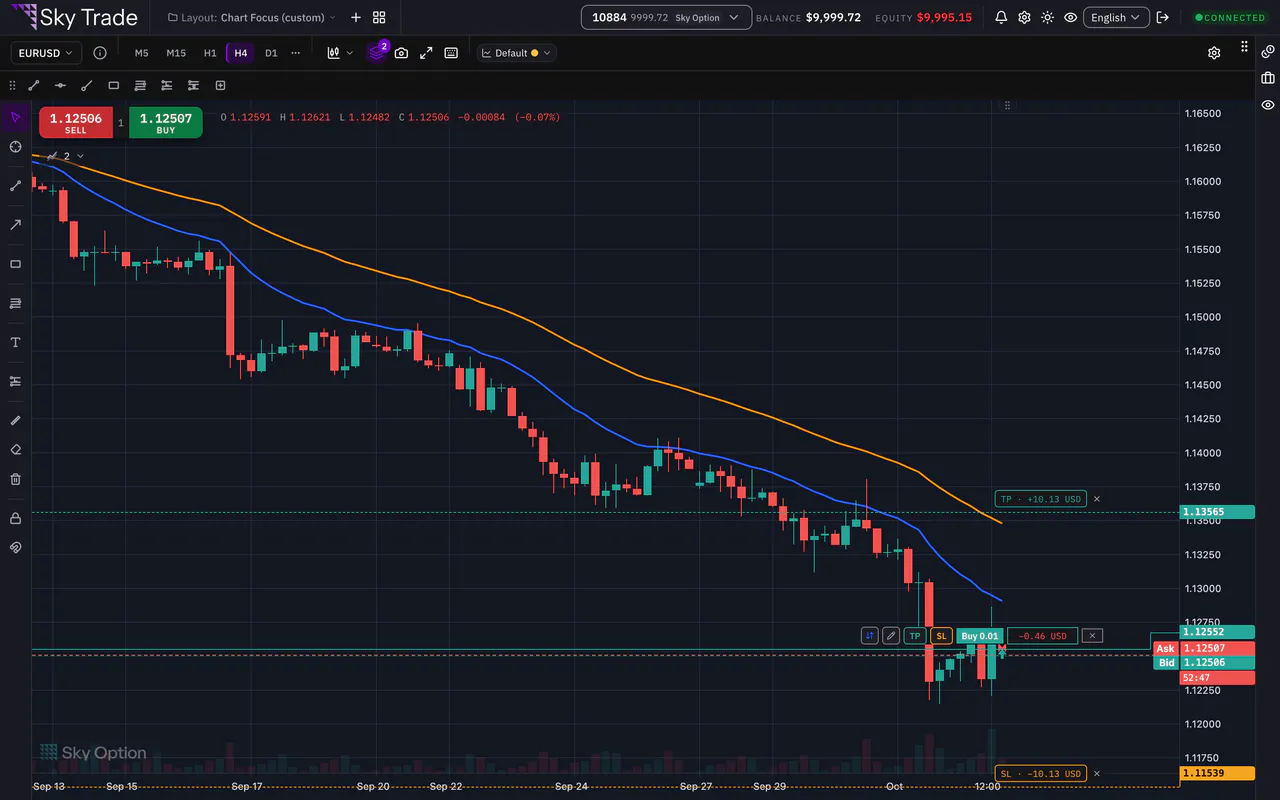The width and height of the screenshot is (1280, 800).
Task: Open chart settings gear in chart toolbar
Action: tap(1214, 53)
